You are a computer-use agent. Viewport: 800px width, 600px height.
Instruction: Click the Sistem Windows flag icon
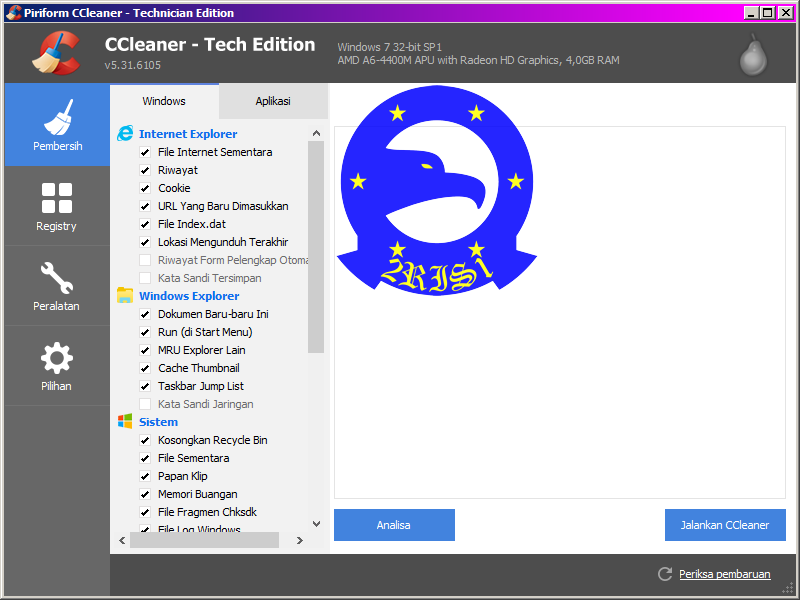point(125,421)
